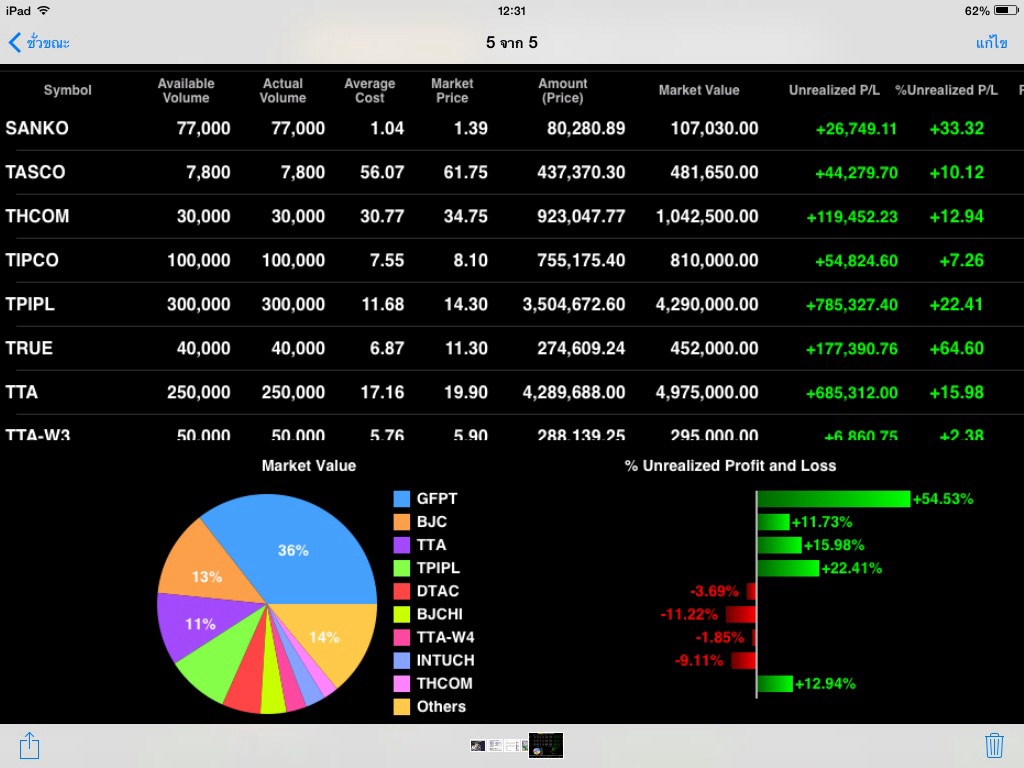Viewport: 1024px width, 768px height.
Task: Select the THCOM symbol in table
Action: [x=37, y=216]
